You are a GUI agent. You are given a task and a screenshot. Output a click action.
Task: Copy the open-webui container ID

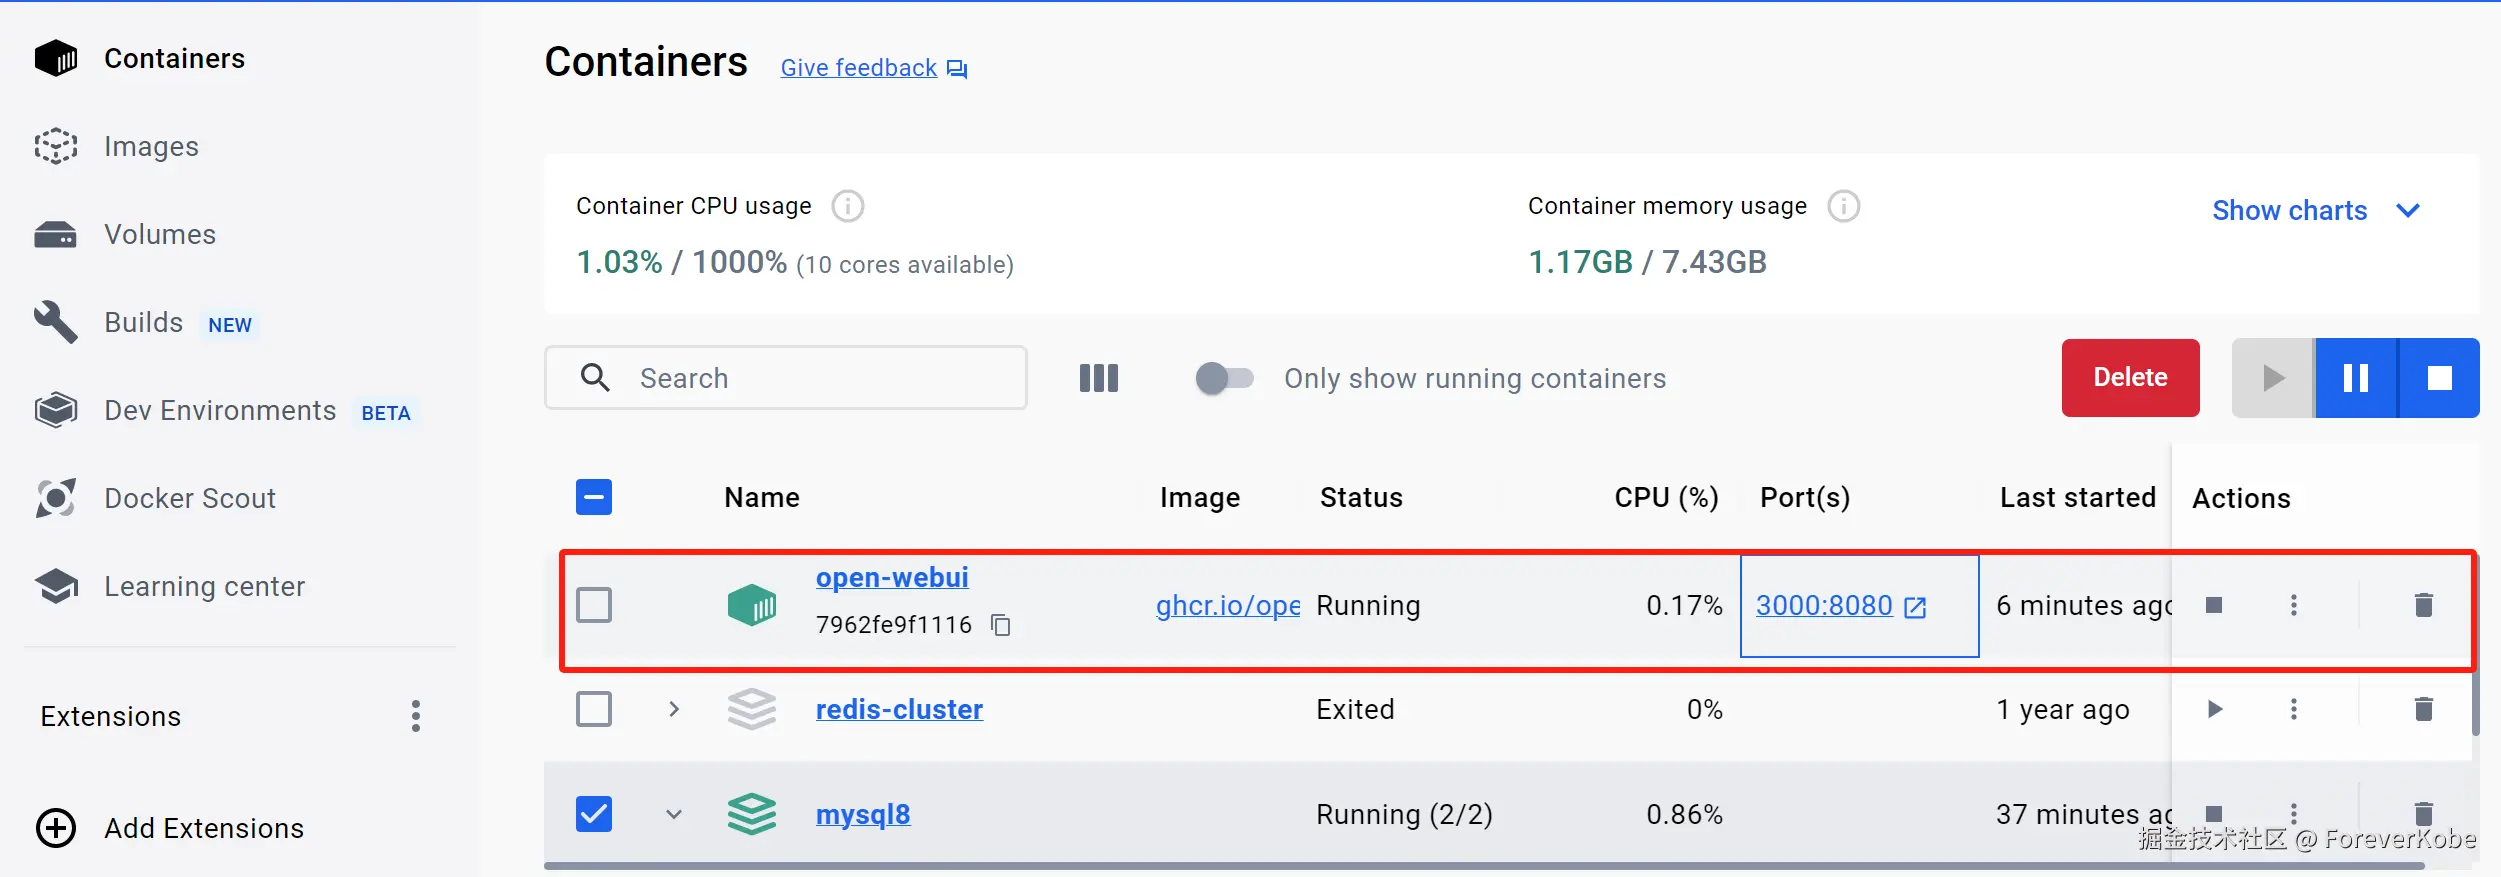1001,625
